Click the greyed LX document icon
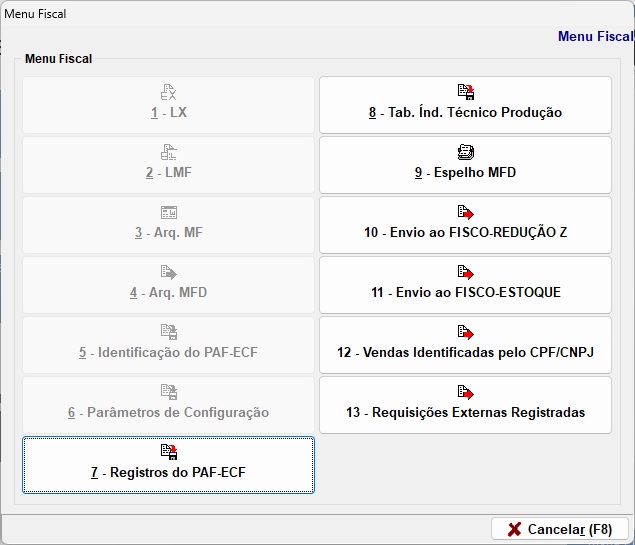This screenshot has height=545, width=635. (x=168, y=92)
